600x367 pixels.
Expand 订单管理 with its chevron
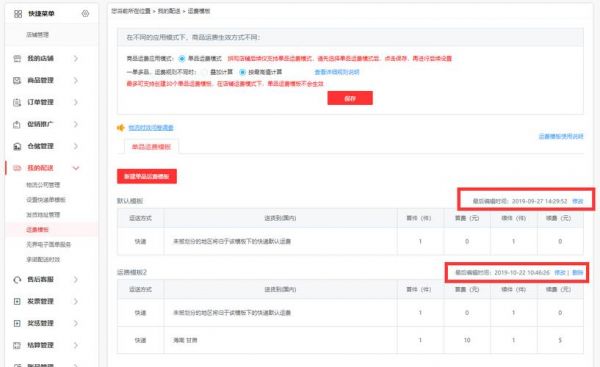tap(76, 102)
